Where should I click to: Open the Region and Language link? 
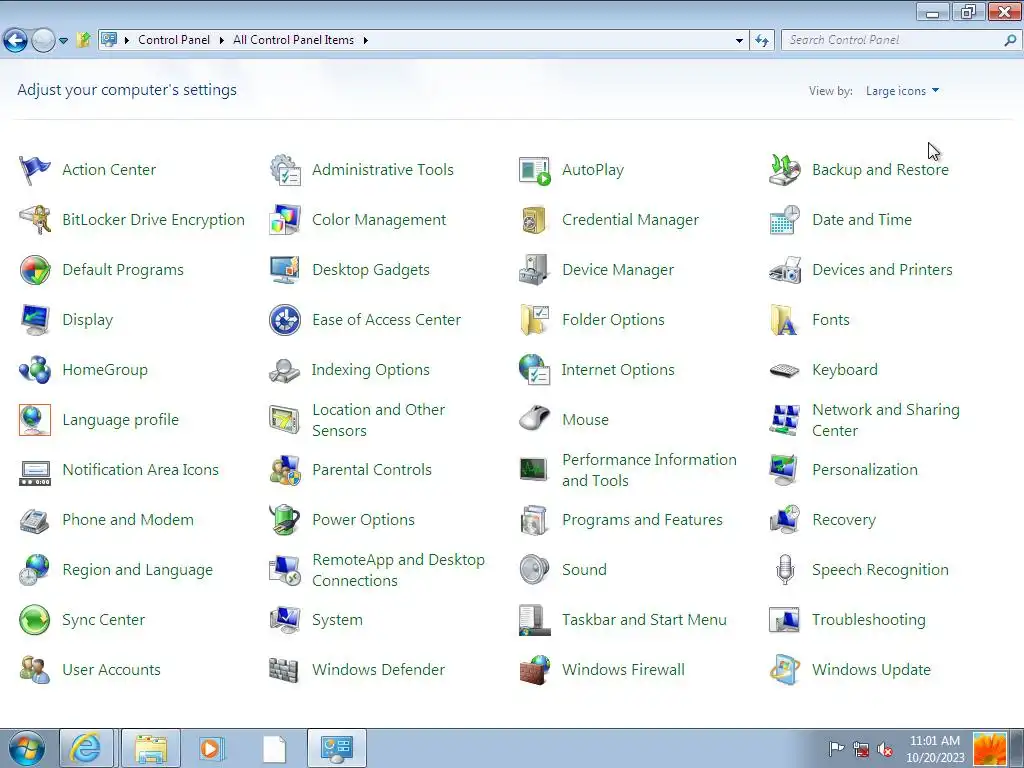tap(137, 570)
